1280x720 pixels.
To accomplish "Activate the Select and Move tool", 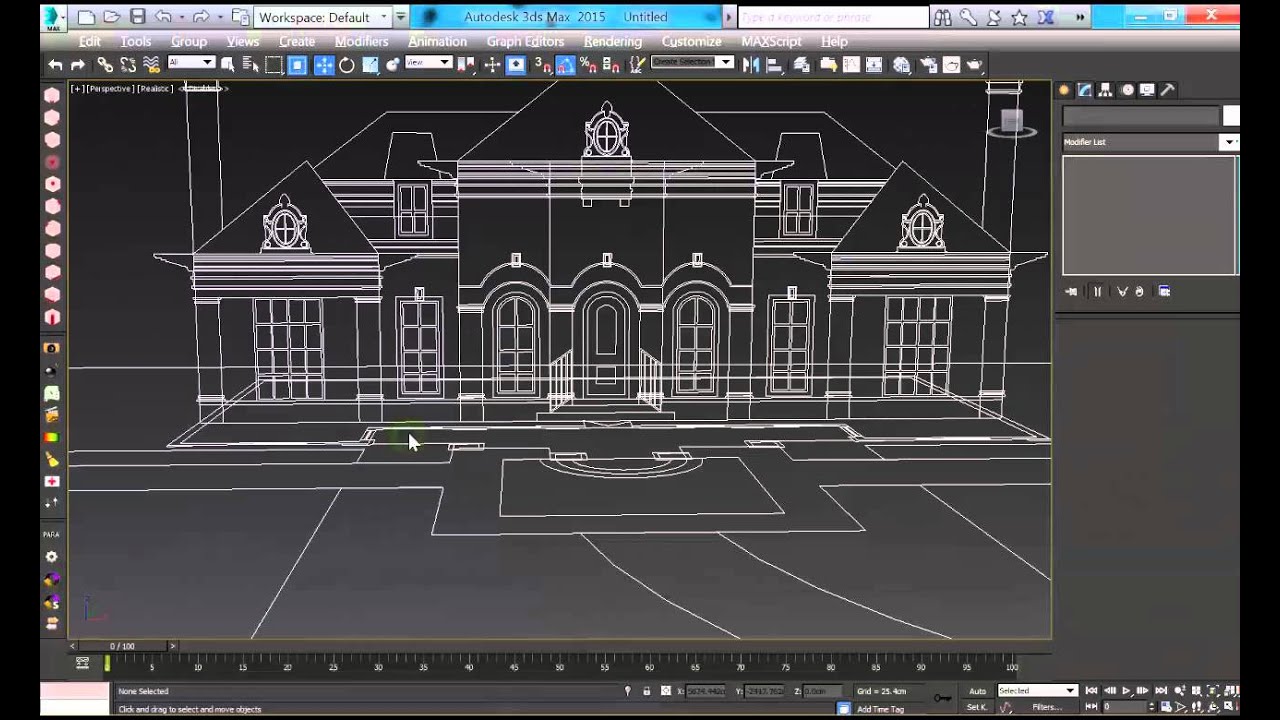I will [x=324, y=65].
